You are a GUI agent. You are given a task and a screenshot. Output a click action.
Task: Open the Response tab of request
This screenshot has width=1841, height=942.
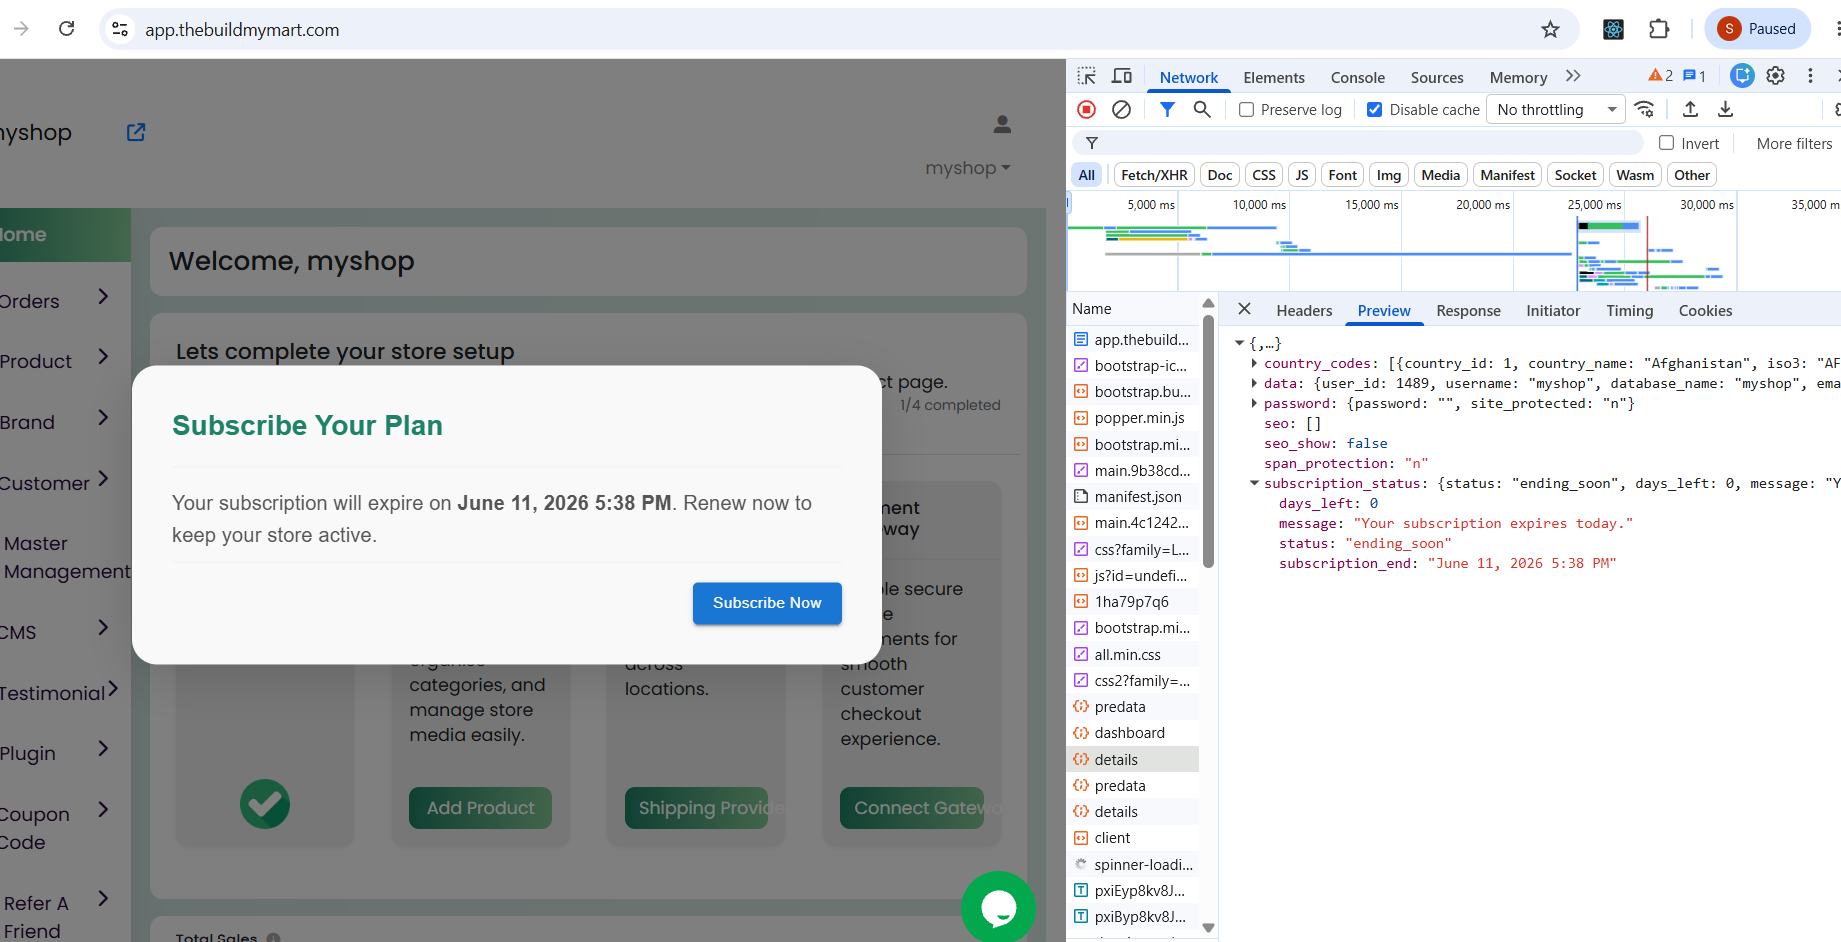tap(1468, 310)
